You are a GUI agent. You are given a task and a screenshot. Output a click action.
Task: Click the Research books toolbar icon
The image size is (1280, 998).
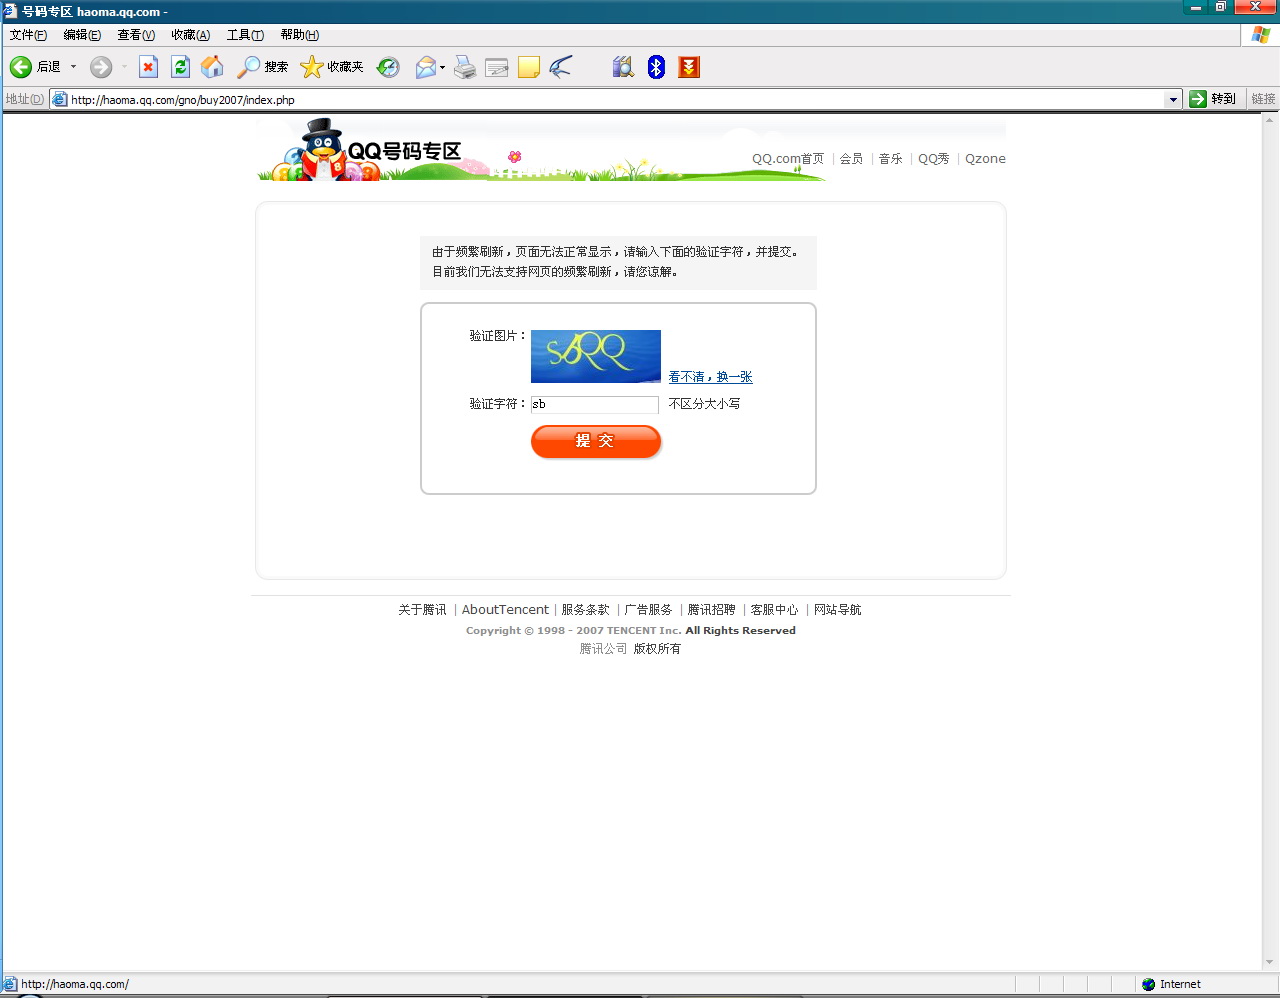click(623, 67)
